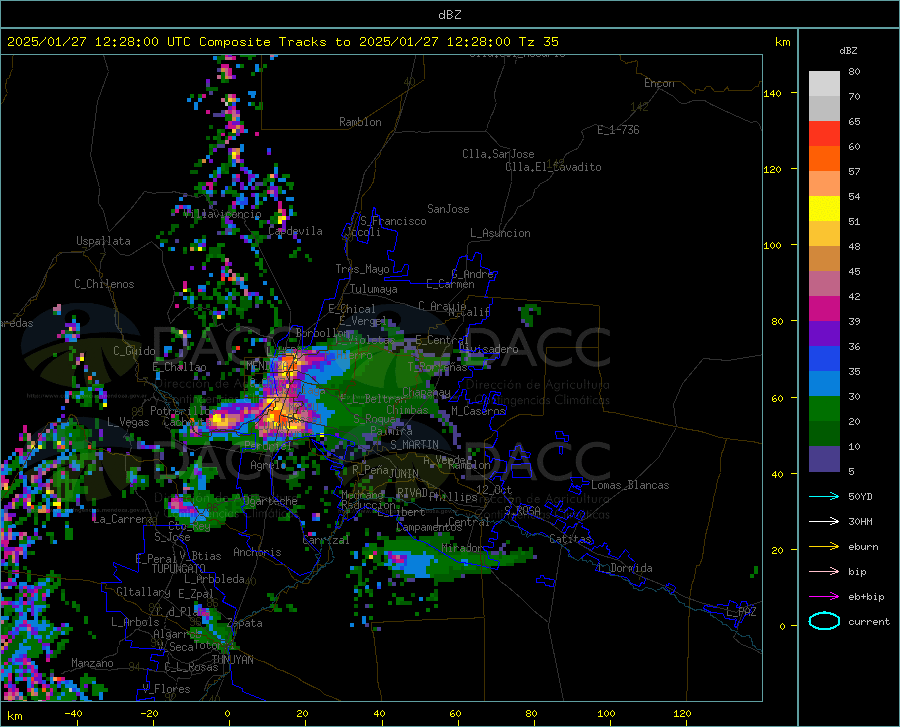The image size is (900, 727).
Task: Click the C_Chilenos place label
Action: pos(104,284)
